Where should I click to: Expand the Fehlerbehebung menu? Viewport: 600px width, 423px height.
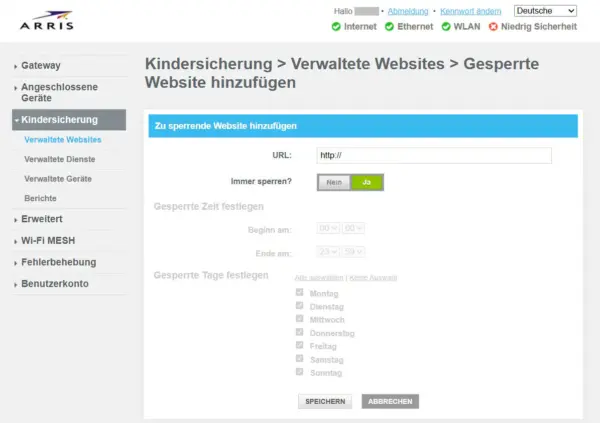click(59, 262)
